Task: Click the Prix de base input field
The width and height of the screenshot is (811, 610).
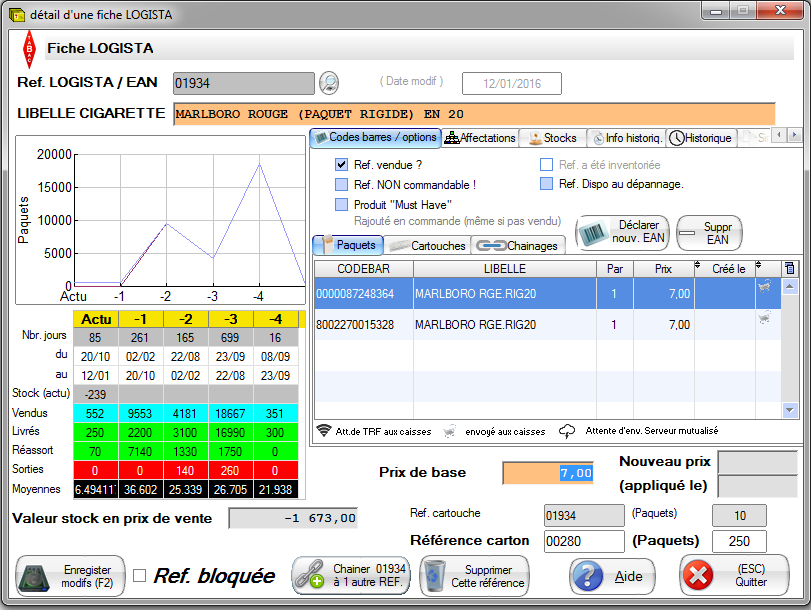Action: (547, 473)
